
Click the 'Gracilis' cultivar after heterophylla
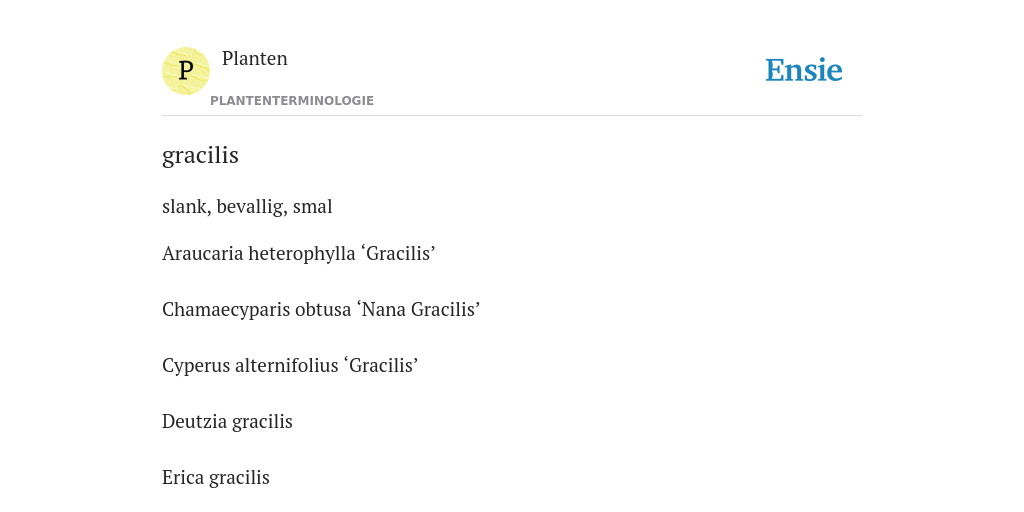tap(398, 253)
